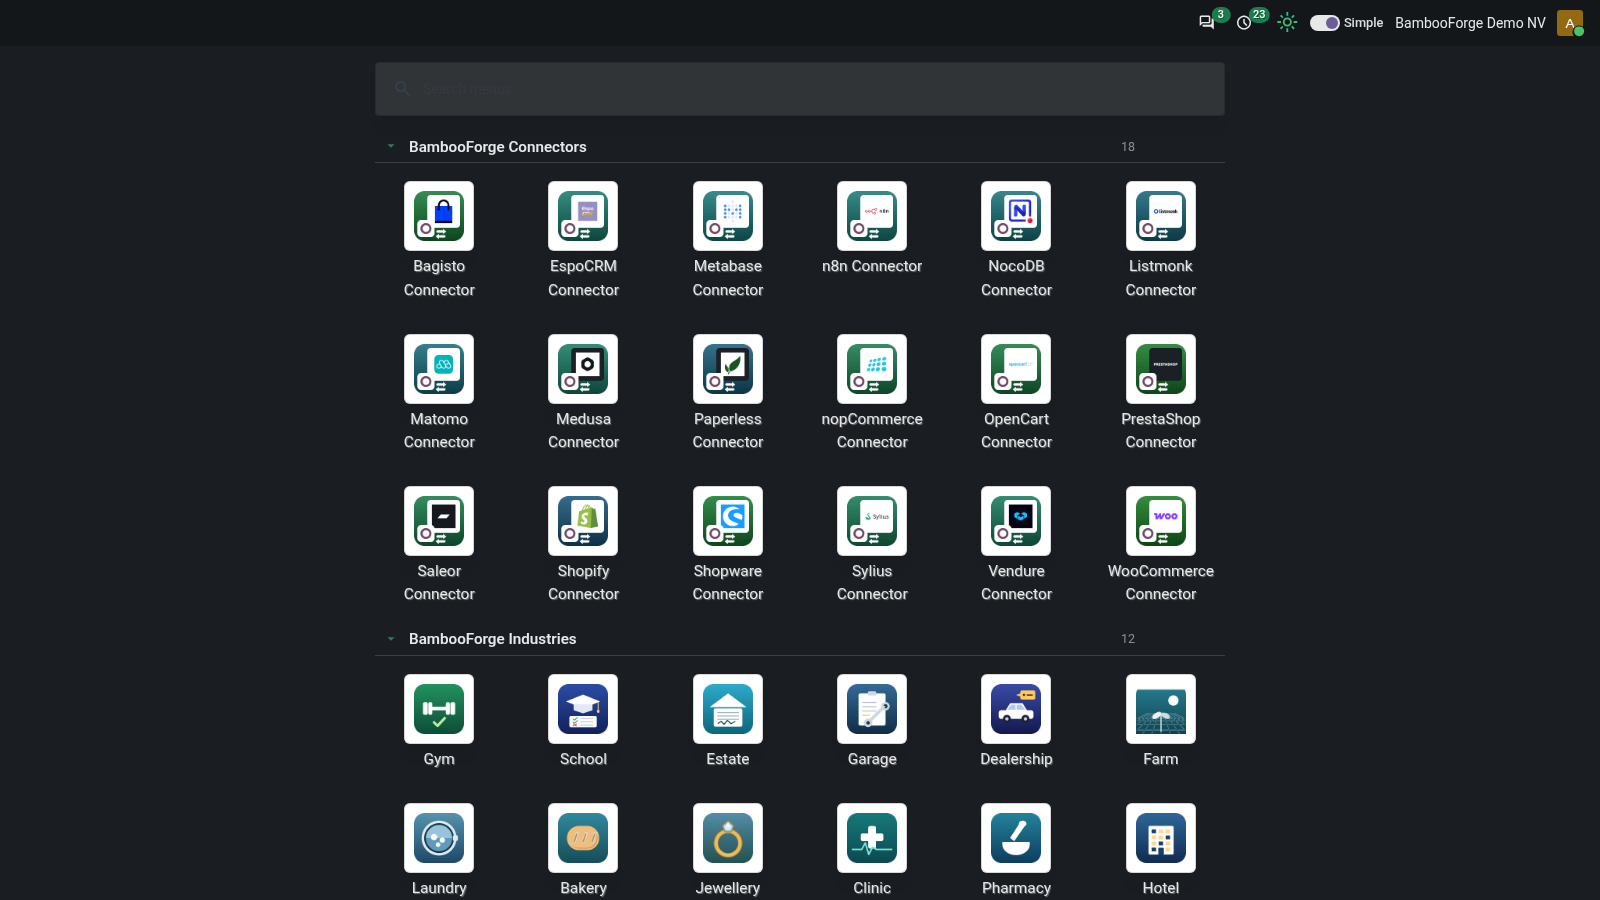Open the Farm industry app

(1161, 709)
